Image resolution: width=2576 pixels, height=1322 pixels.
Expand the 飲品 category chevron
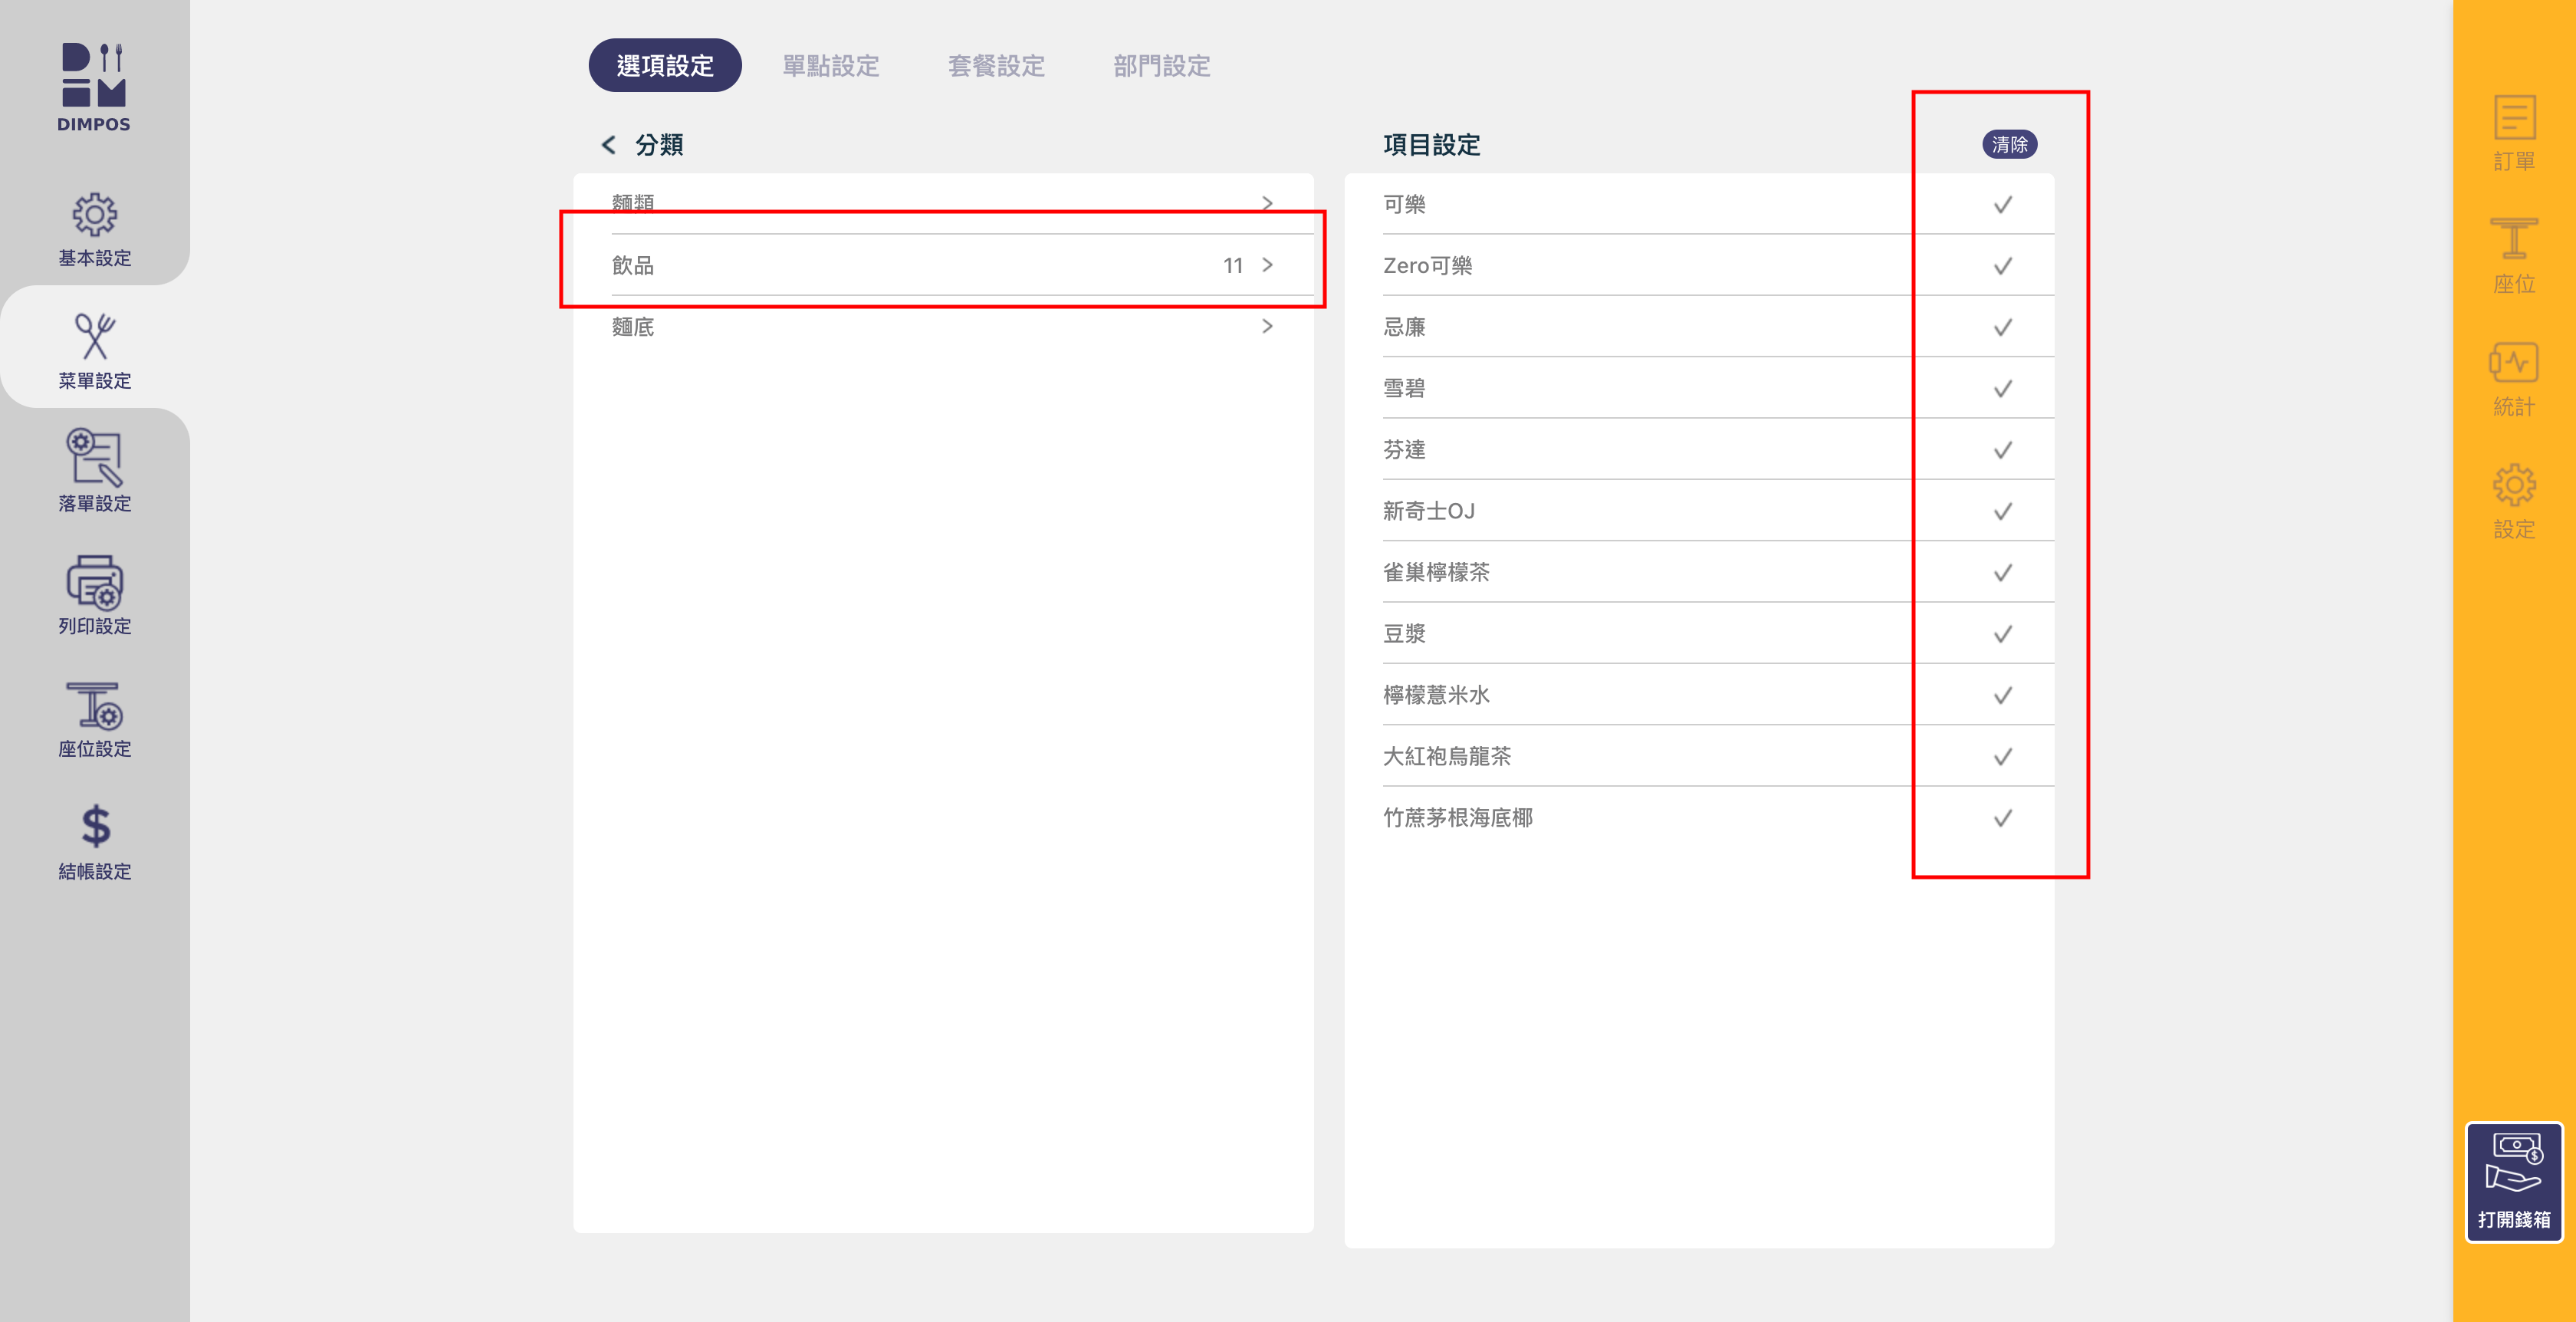pyautogui.click(x=1267, y=265)
